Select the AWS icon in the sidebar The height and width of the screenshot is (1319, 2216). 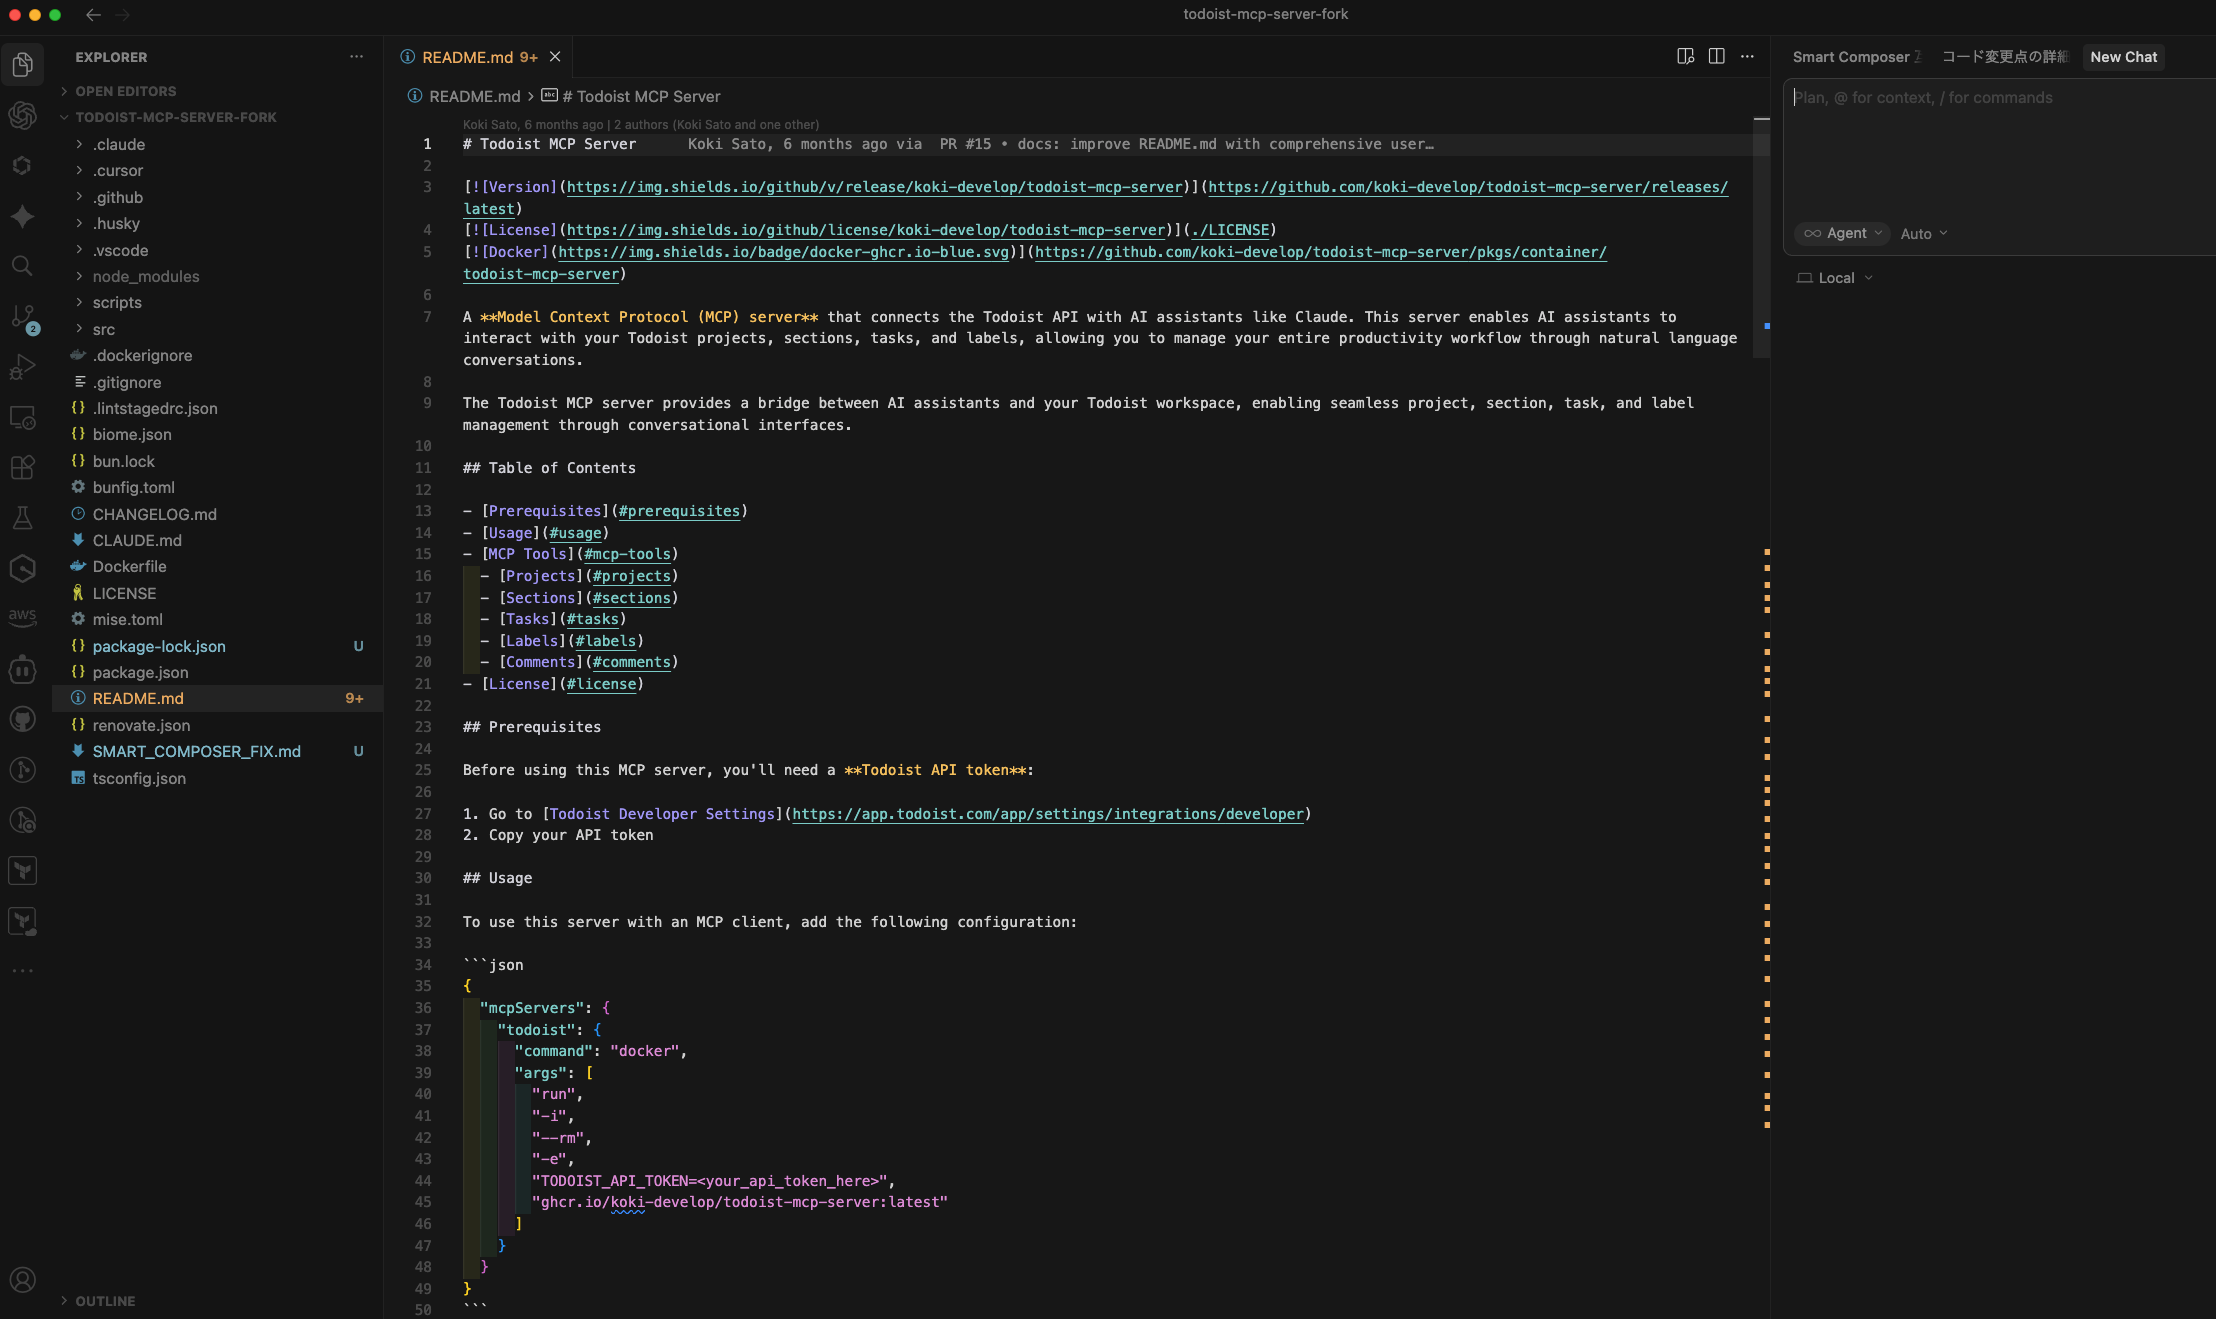pyautogui.click(x=23, y=617)
